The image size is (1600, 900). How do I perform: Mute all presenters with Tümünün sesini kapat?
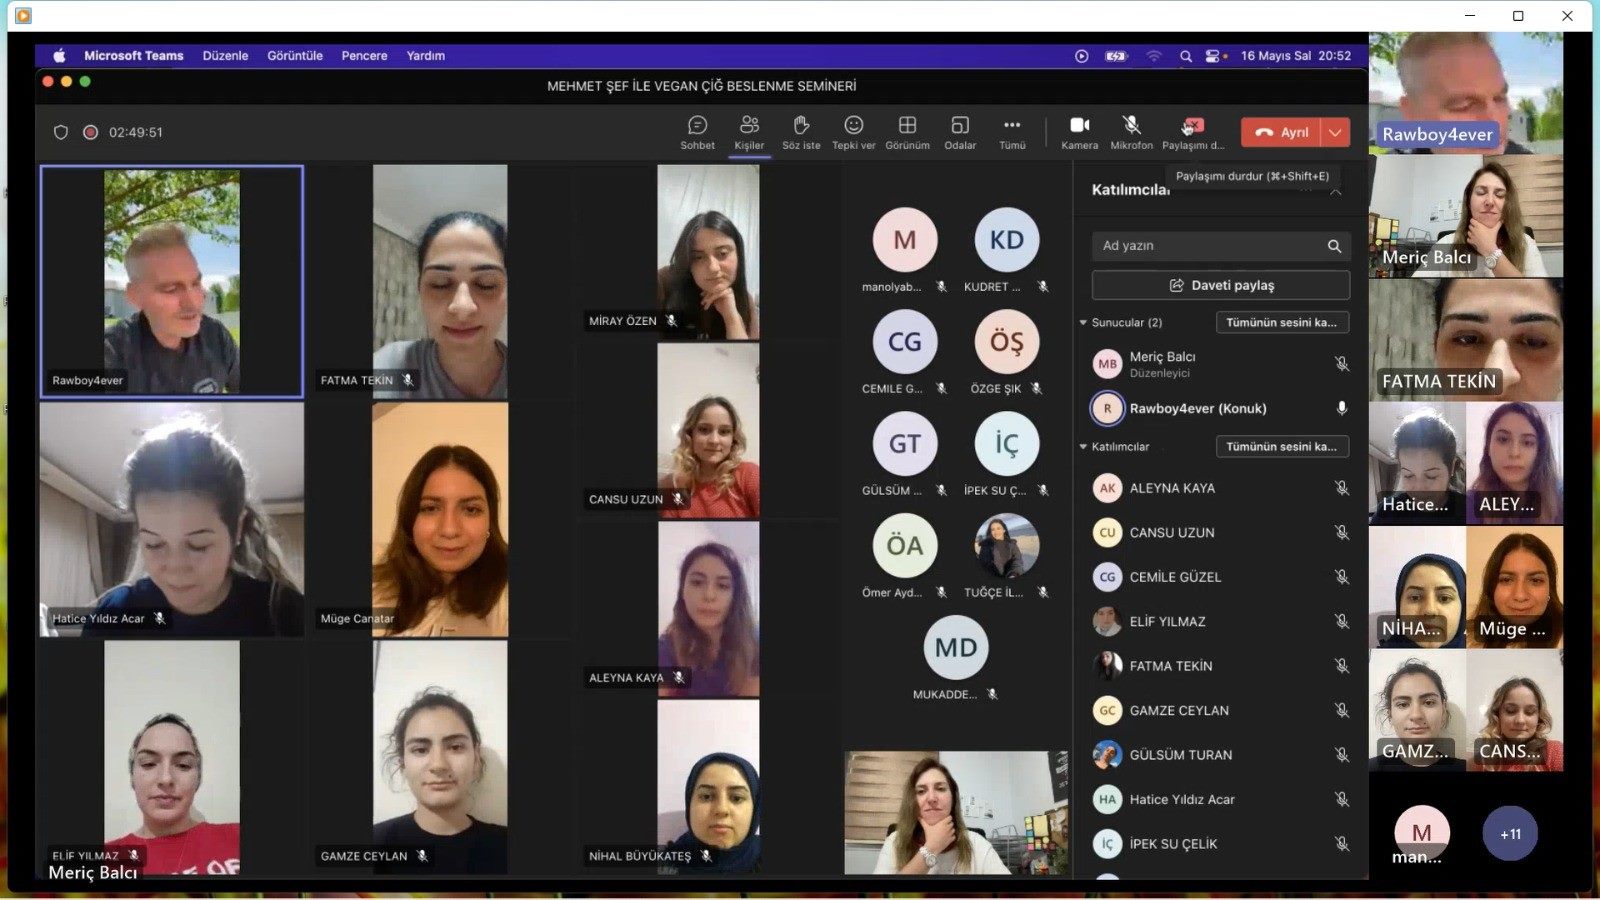coord(1282,322)
